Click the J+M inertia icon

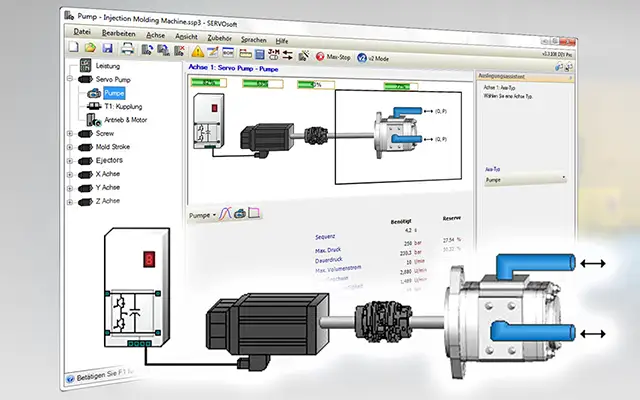273,54
